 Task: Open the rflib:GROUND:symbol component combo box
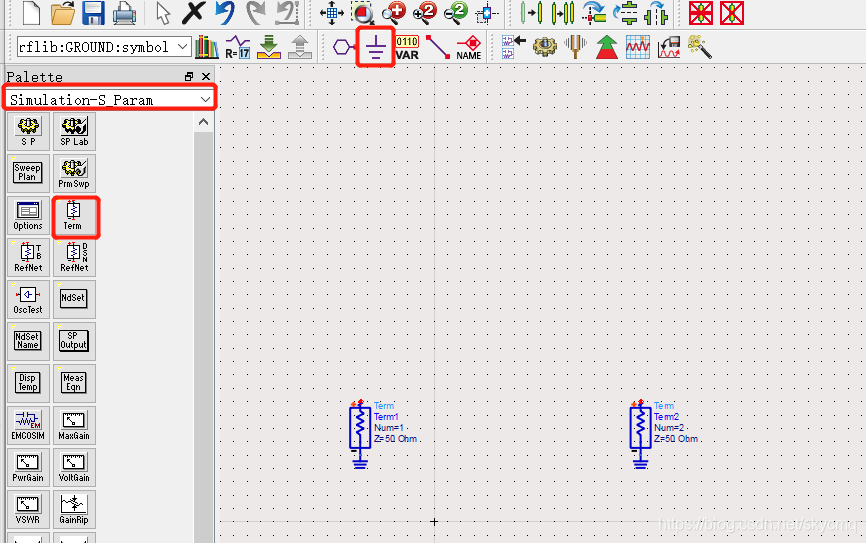coord(104,47)
